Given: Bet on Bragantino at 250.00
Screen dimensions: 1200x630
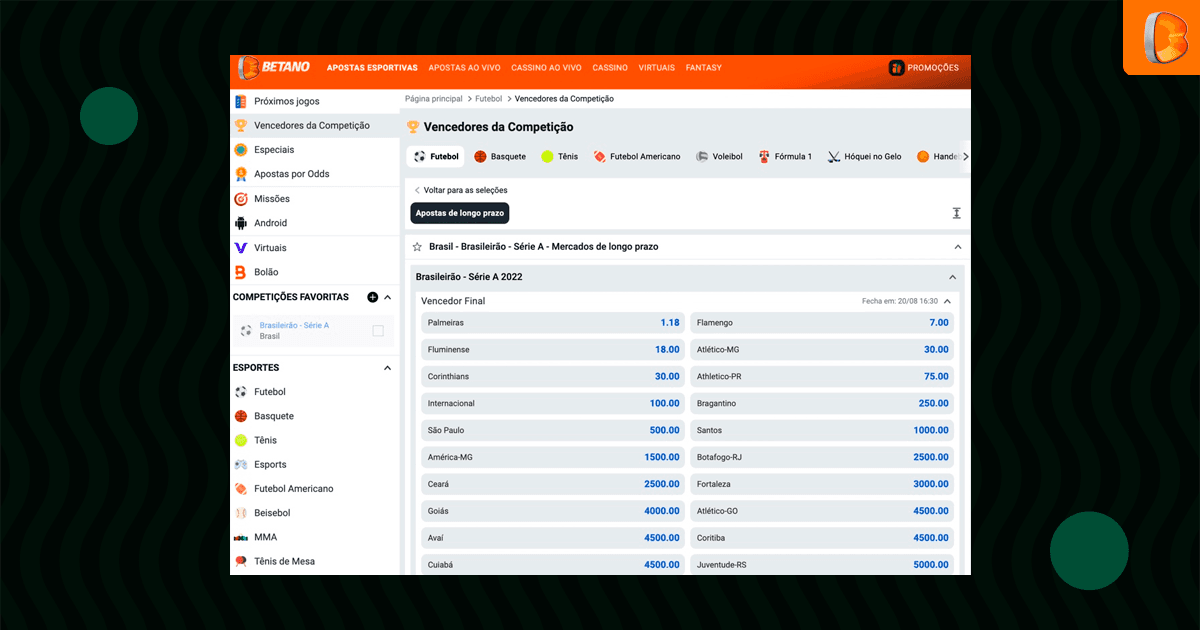Looking at the screenshot, I should click(822, 404).
